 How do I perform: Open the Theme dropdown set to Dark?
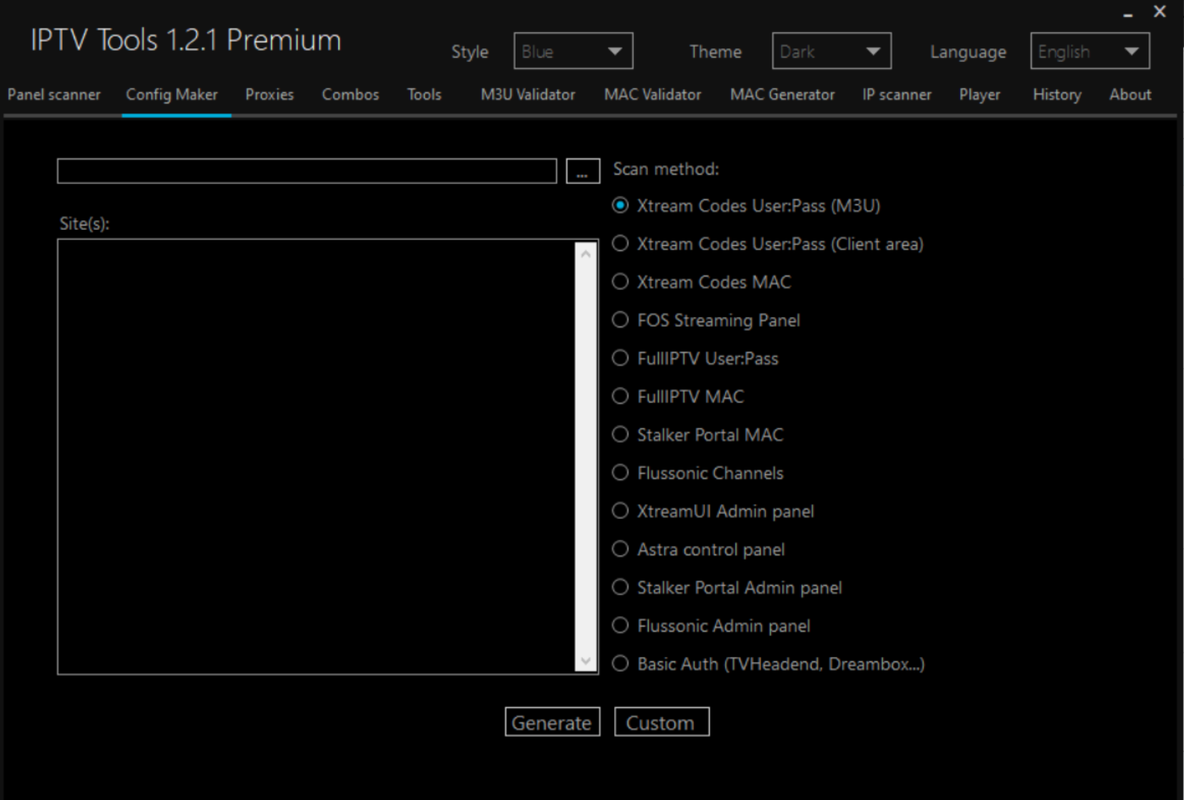831,51
